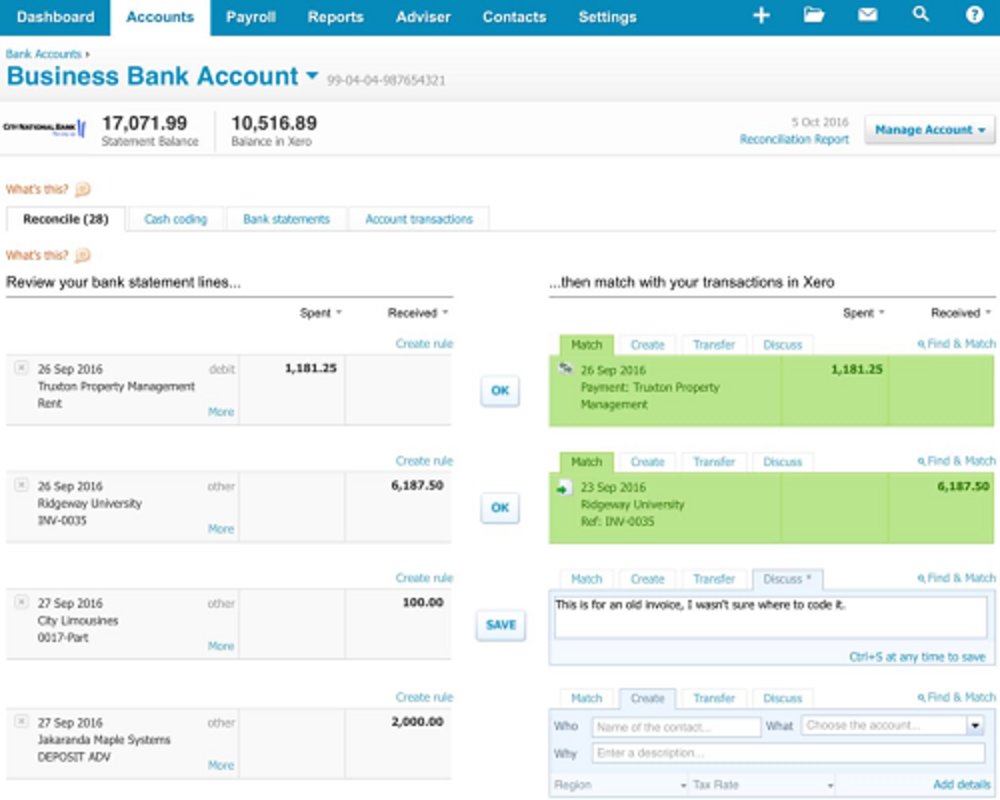Select Transfer tab for Truxton transaction
The image size is (1000, 800).
click(x=714, y=345)
